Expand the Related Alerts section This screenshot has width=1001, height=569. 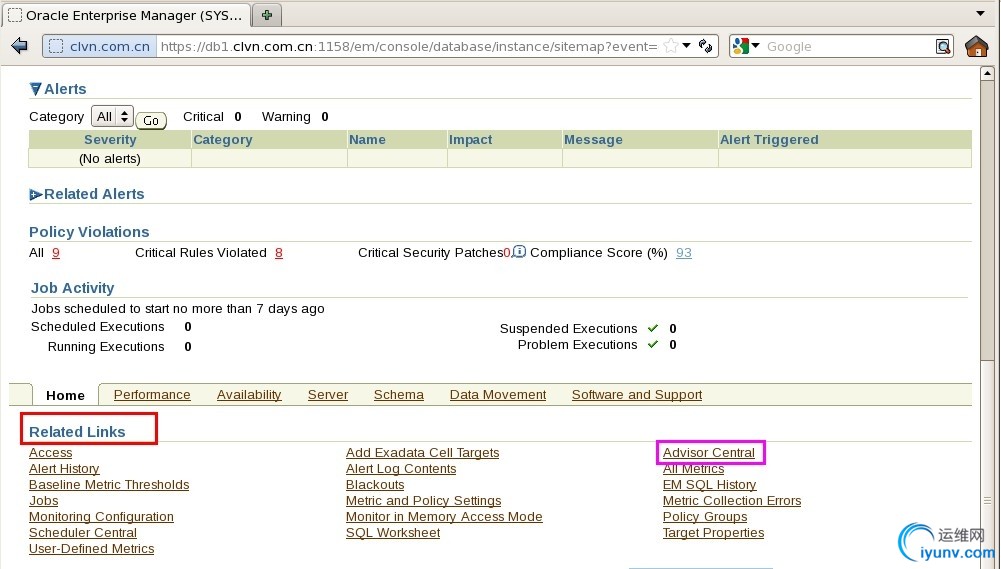pos(36,194)
